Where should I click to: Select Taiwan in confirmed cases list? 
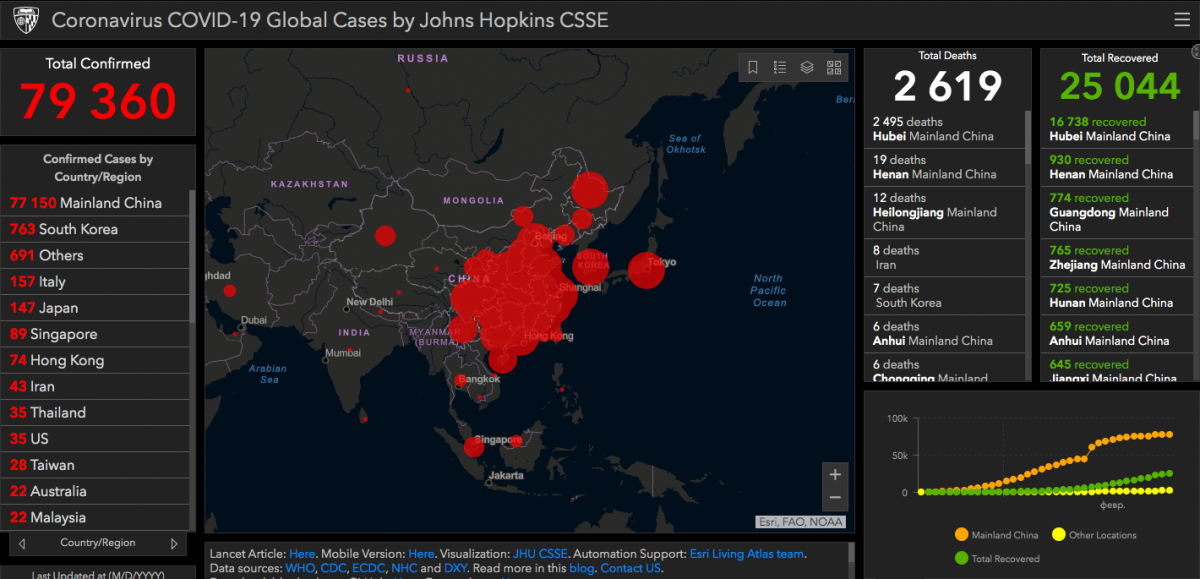coord(95,465)
